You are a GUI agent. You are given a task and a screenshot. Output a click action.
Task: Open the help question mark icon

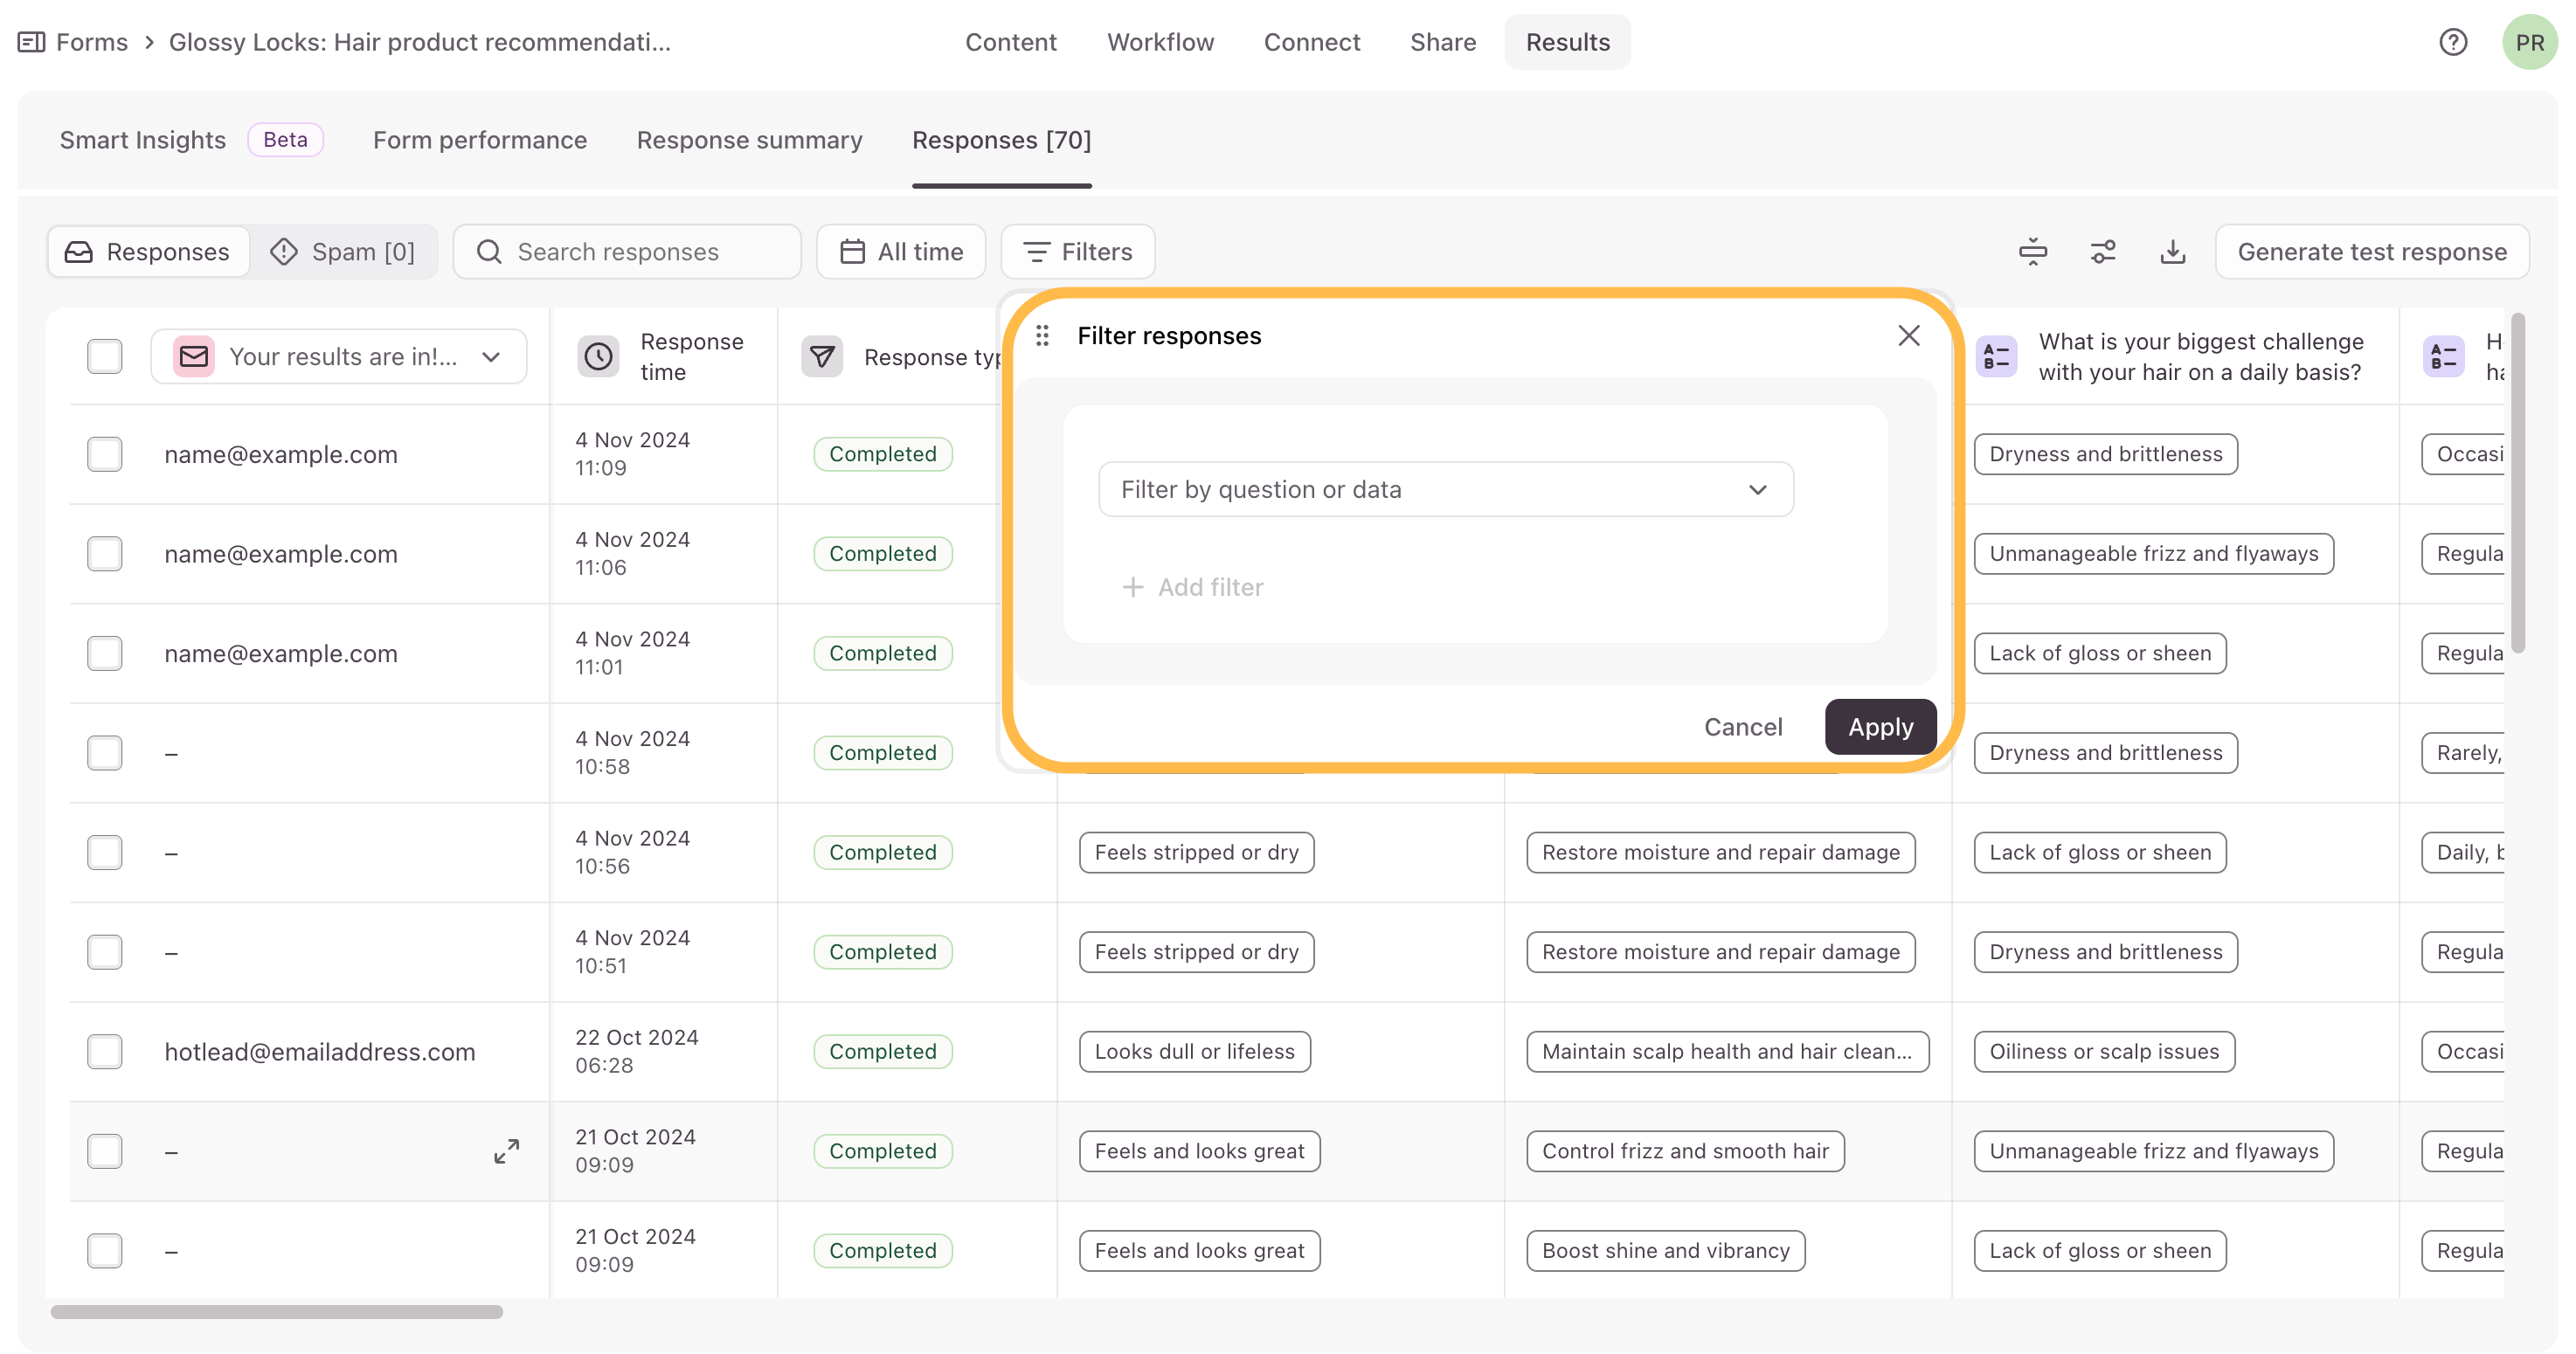coord(2453,42)
